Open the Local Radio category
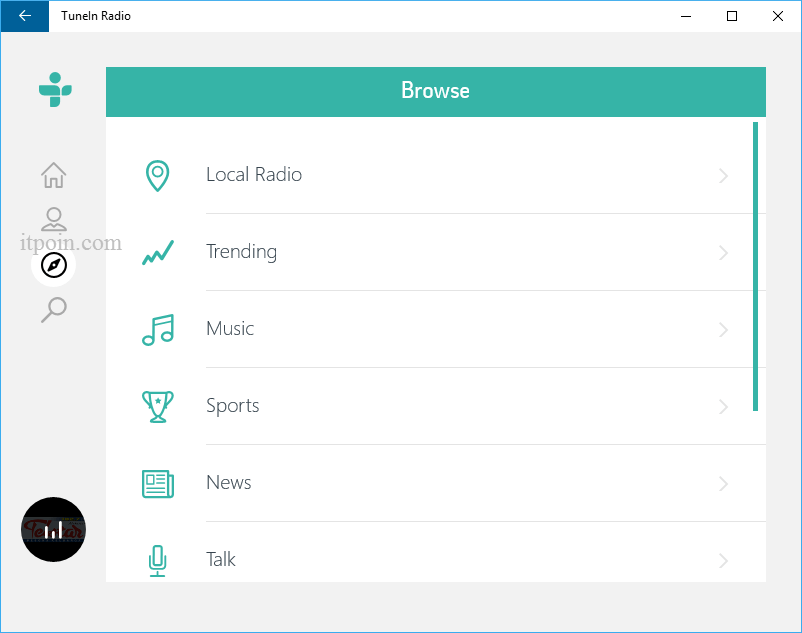 click(x=436, y=175)
